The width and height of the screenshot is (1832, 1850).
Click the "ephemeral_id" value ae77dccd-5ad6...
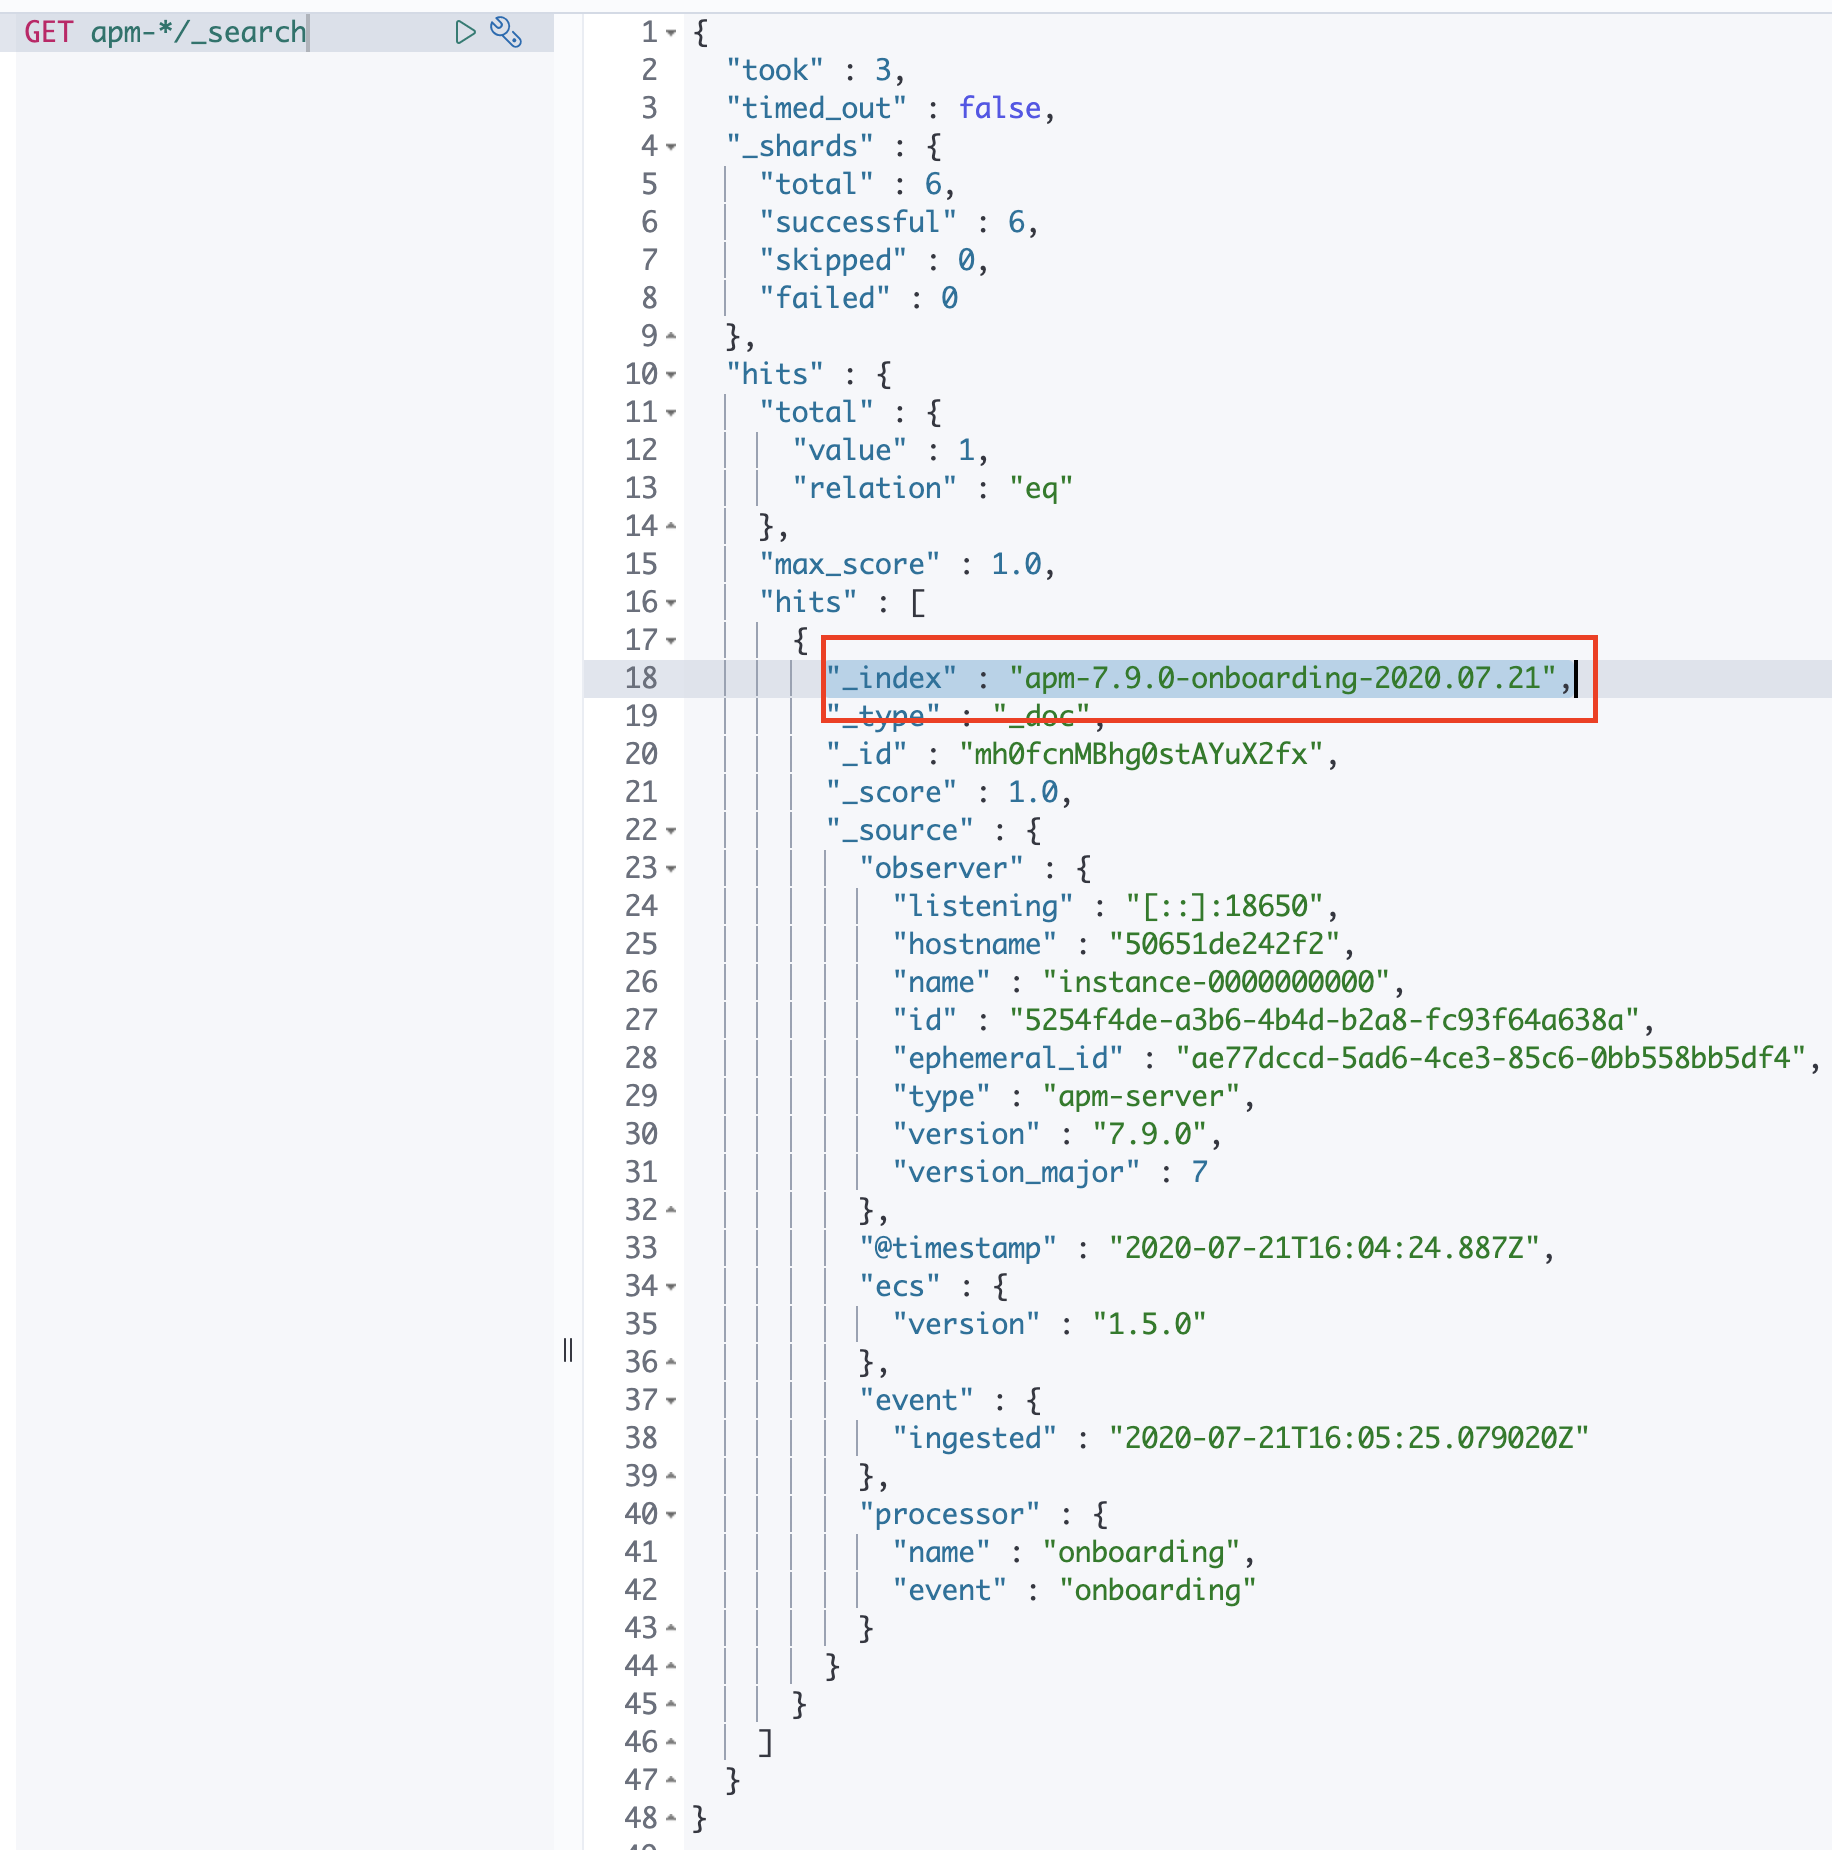pyautogui.click(x=1491, y=1058)
